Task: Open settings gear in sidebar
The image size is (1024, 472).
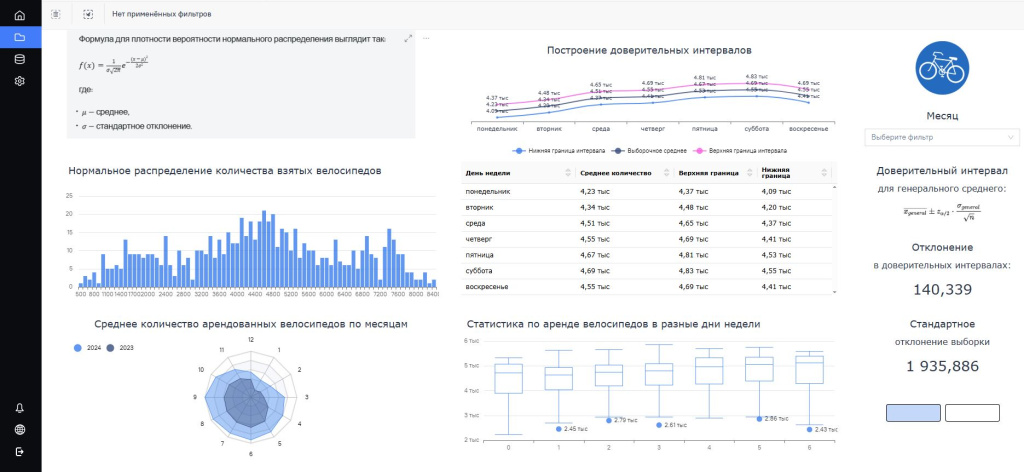Action: pyautogui.click(x=20, y=82)
